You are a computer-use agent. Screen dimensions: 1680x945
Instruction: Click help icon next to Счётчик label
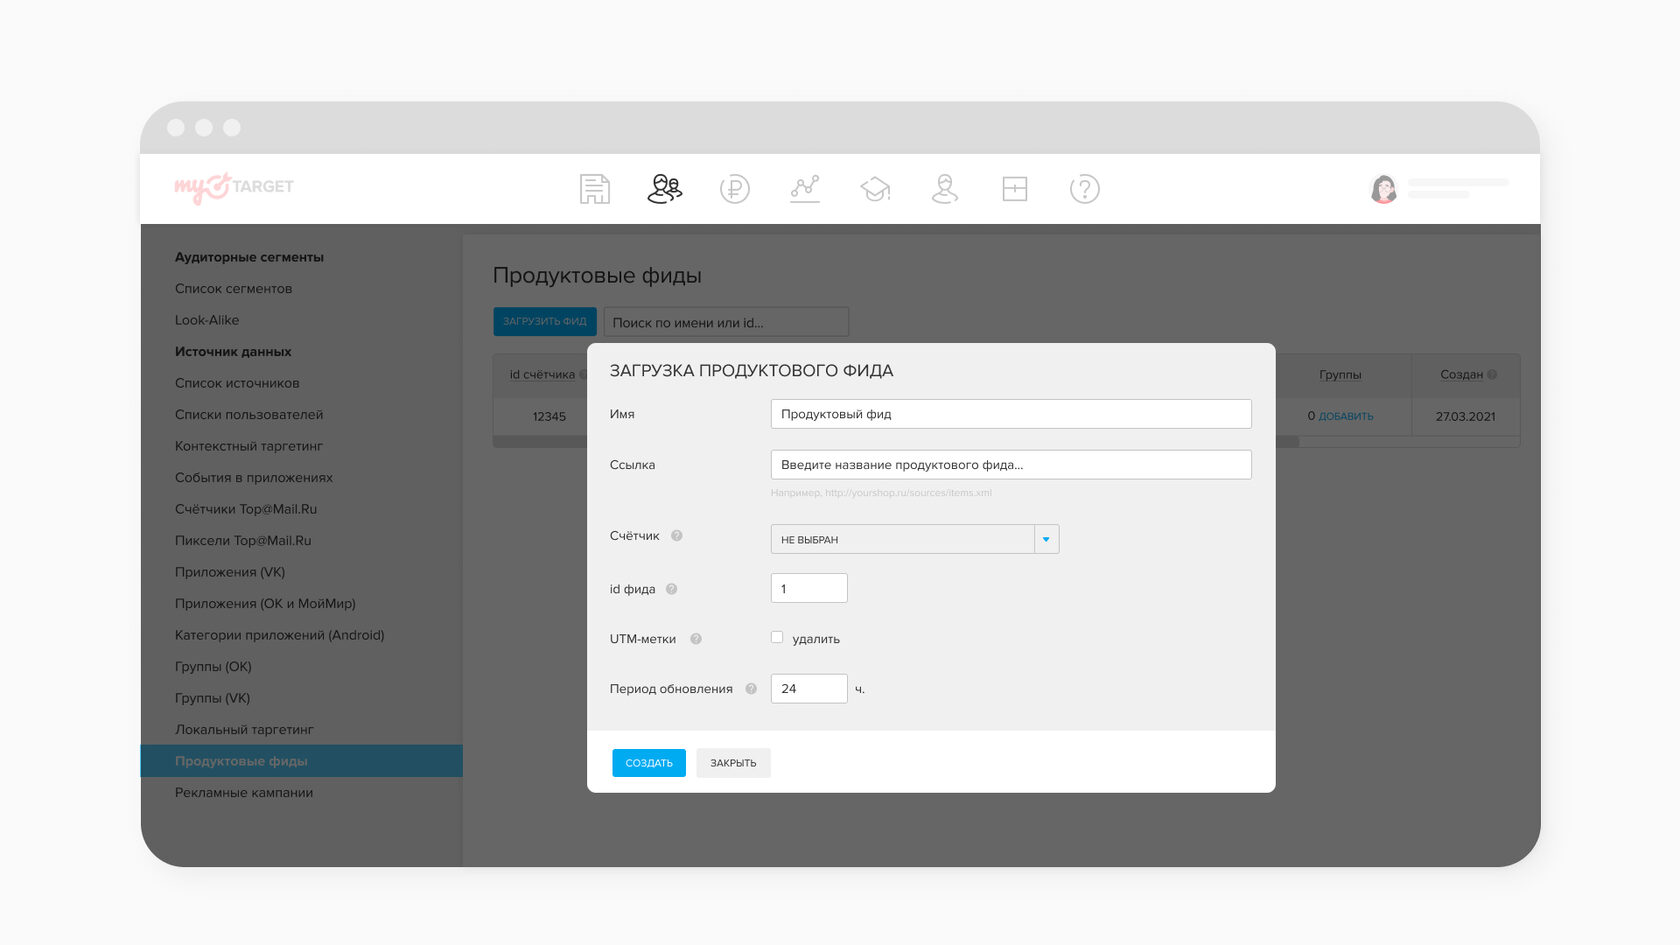tap(677, 536)
